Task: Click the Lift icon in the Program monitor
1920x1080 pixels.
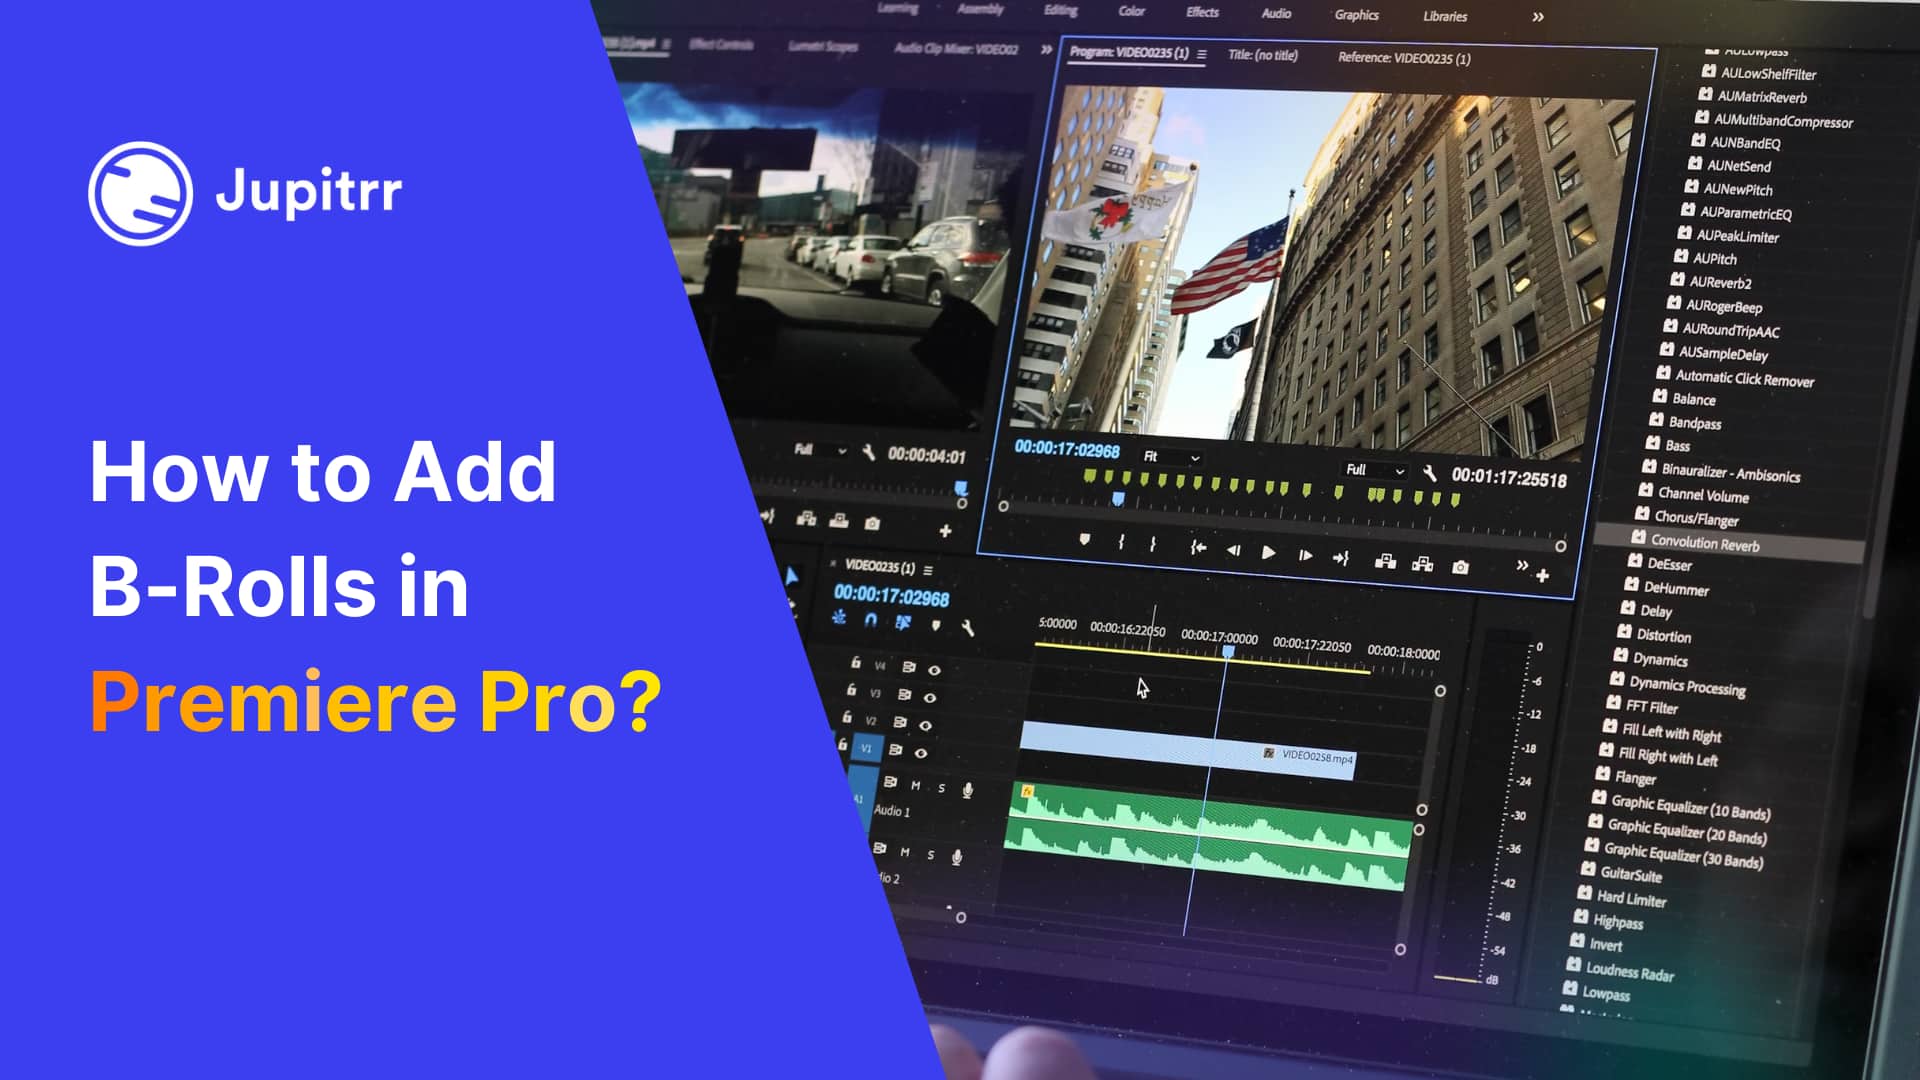Action: coord(1386,564)
